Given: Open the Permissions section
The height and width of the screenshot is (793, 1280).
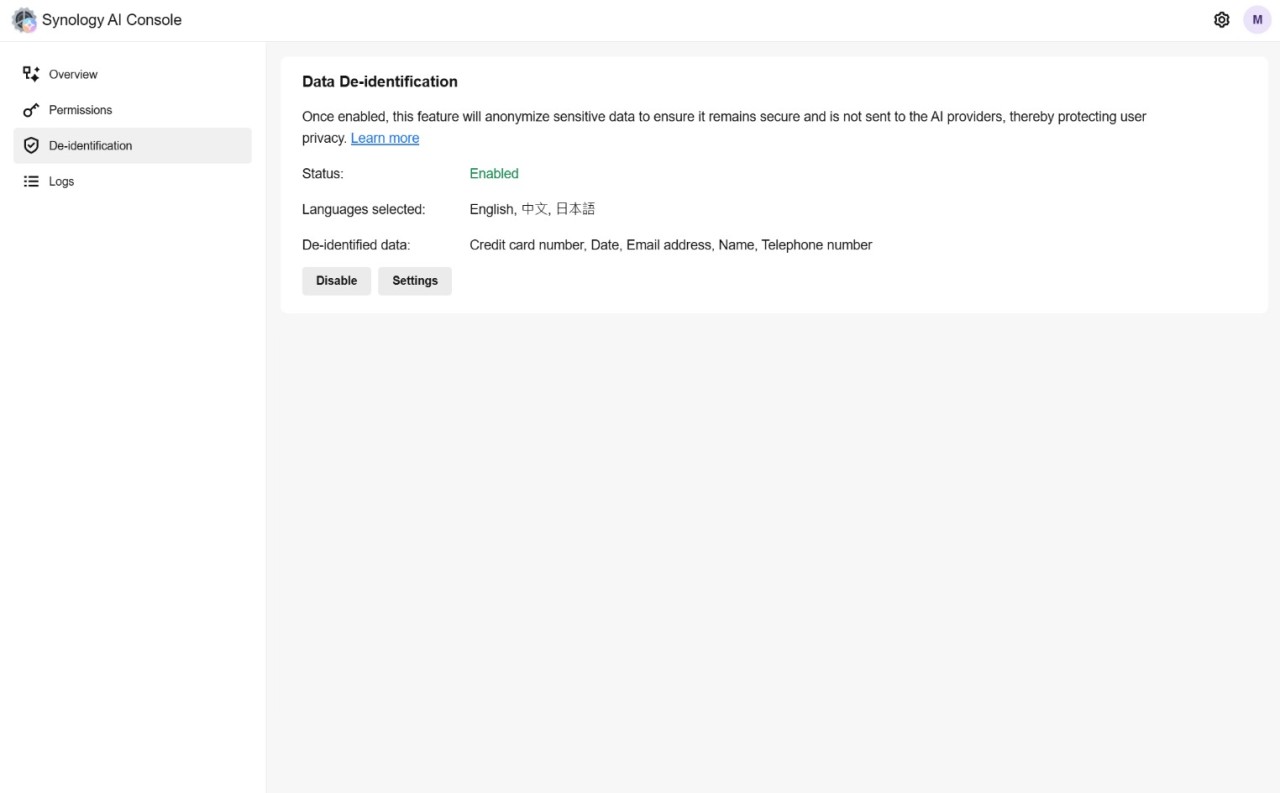Looking at the screenshot, I should click(x=80, y=110).
